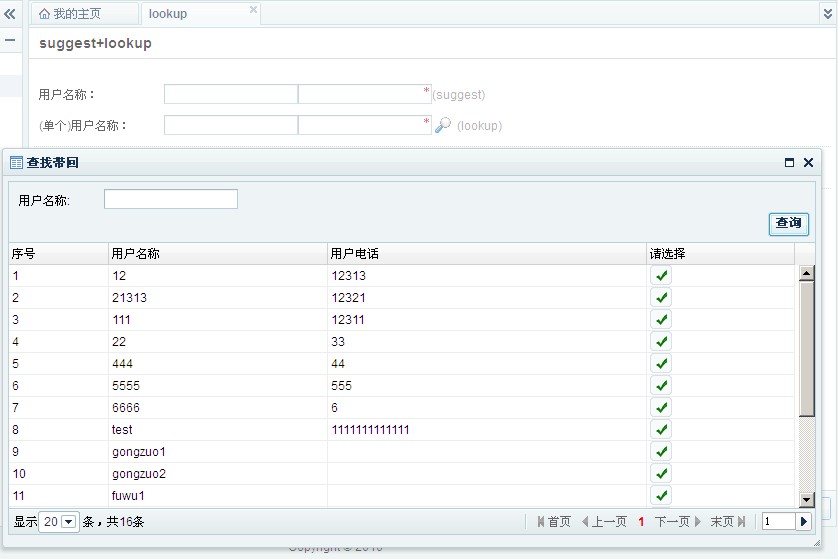Viewport: 838px width, 559px height.
Task: Select the row with user name gongzuo2
Action: (x=661, y=473)
